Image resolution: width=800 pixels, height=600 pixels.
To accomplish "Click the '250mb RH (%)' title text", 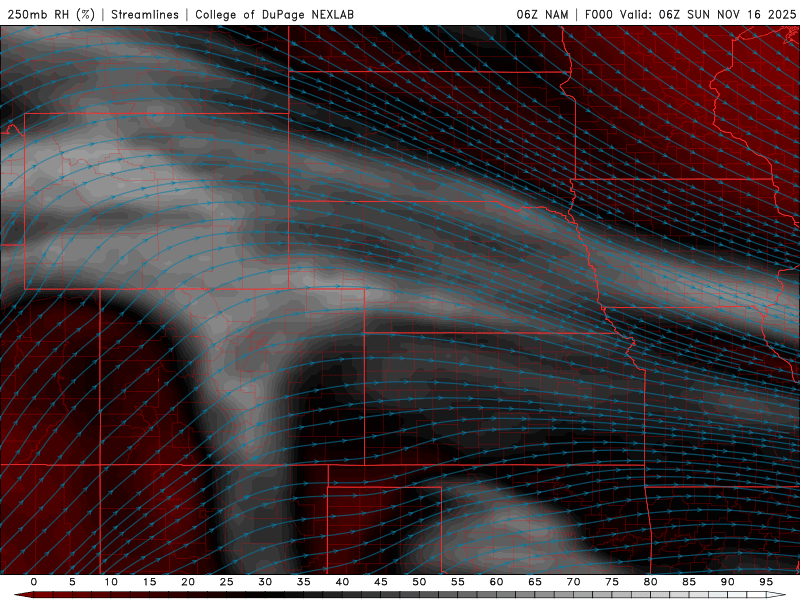I will pyautogui.click(x=51, y=14).
